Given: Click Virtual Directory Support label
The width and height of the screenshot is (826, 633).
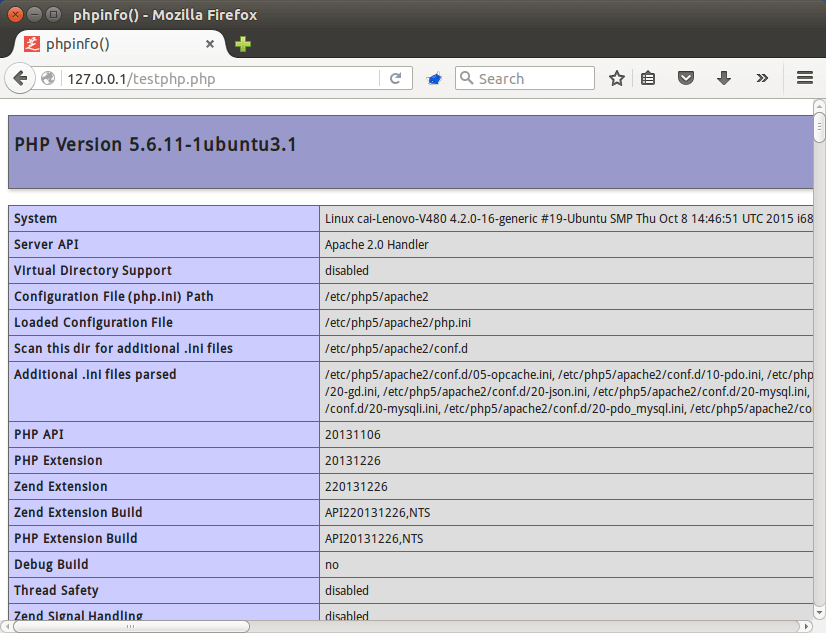Looking at the screenshot, I should 93,270.
